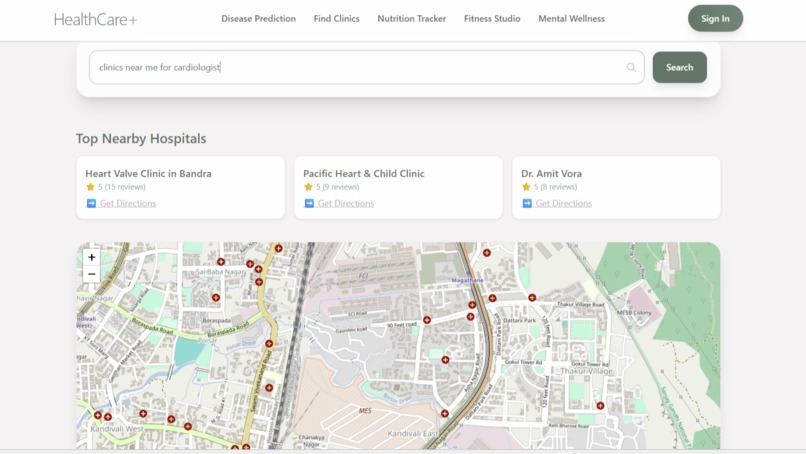Image resolution: width=806 pixels, height=454 pixels.
Task: Click the Pacific Heart & Child Clinic title
Action: click(364, 173)
